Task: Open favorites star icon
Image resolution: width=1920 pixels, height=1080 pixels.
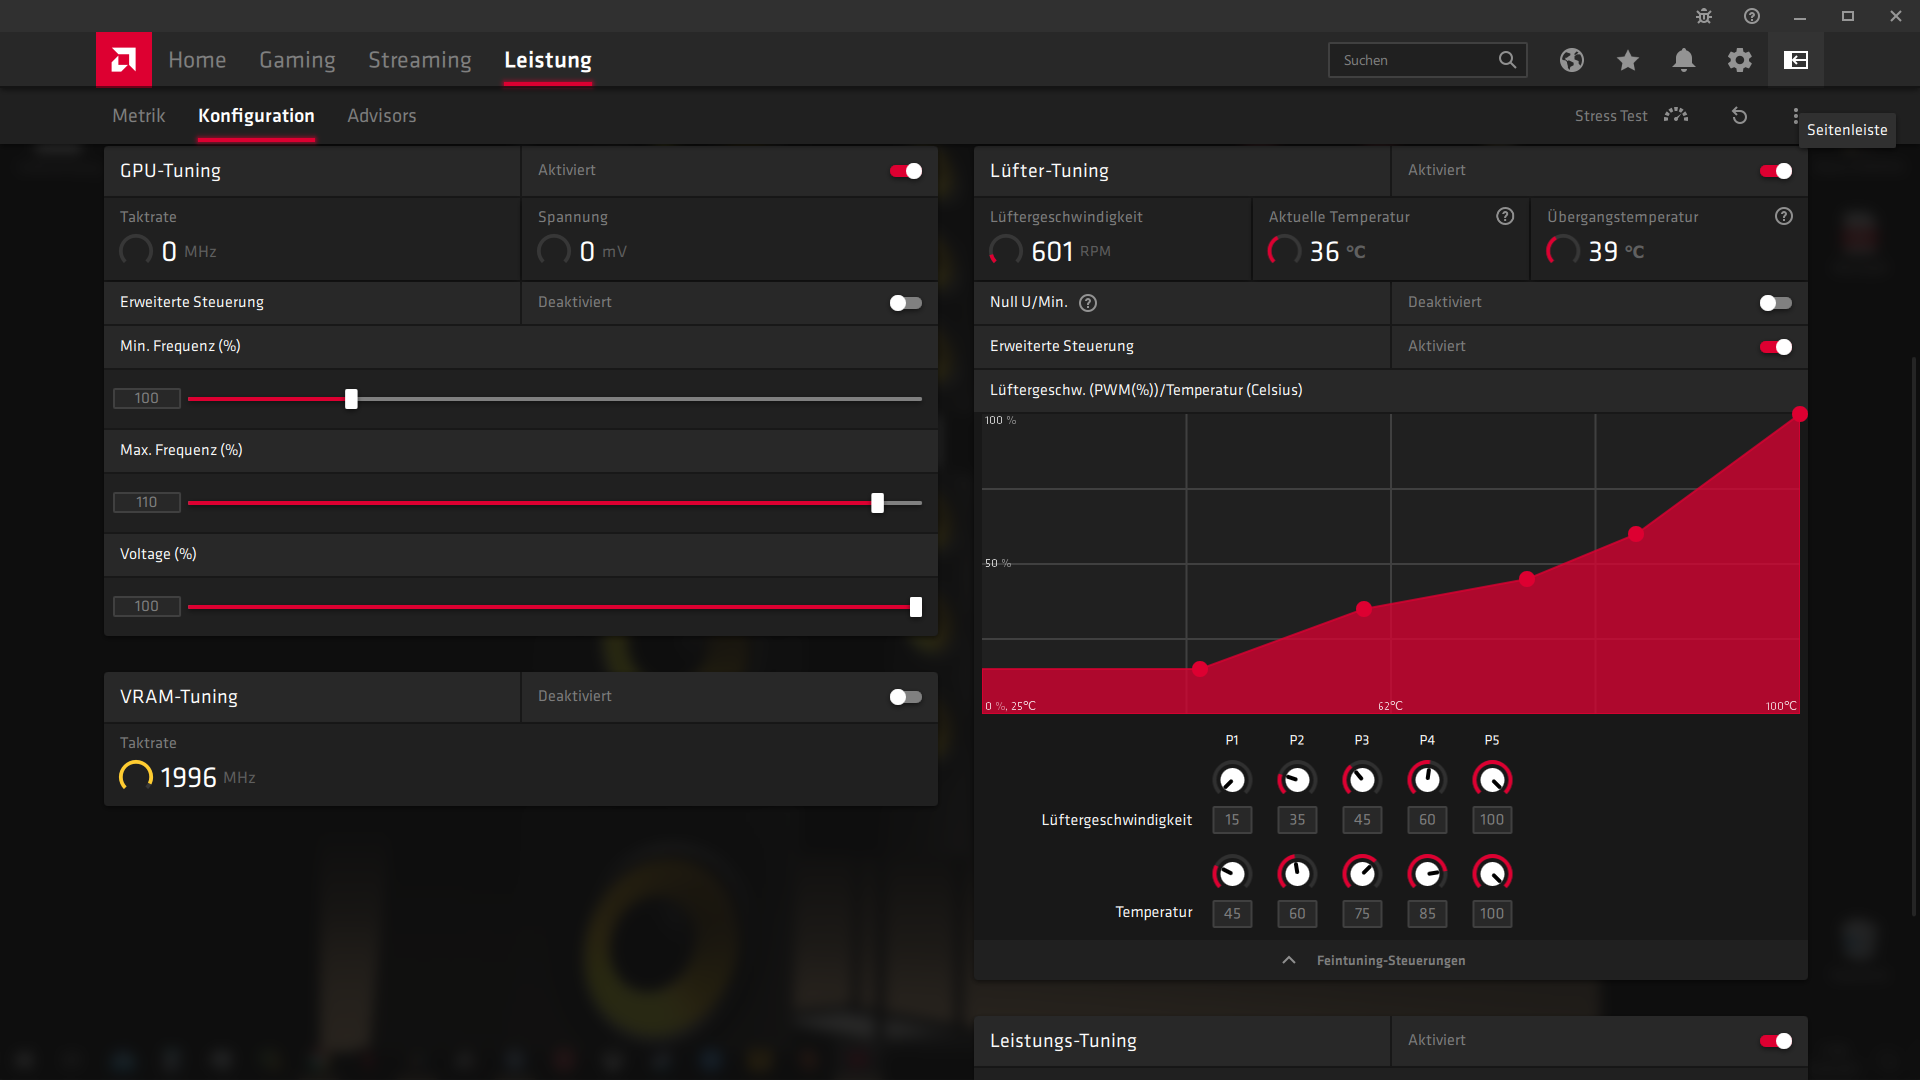Action: coord(1628,60)
